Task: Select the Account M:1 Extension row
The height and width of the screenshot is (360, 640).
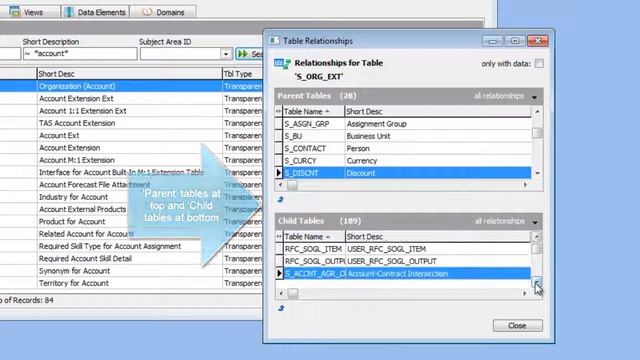Action: pyautogui.click(x=131, y=160)
